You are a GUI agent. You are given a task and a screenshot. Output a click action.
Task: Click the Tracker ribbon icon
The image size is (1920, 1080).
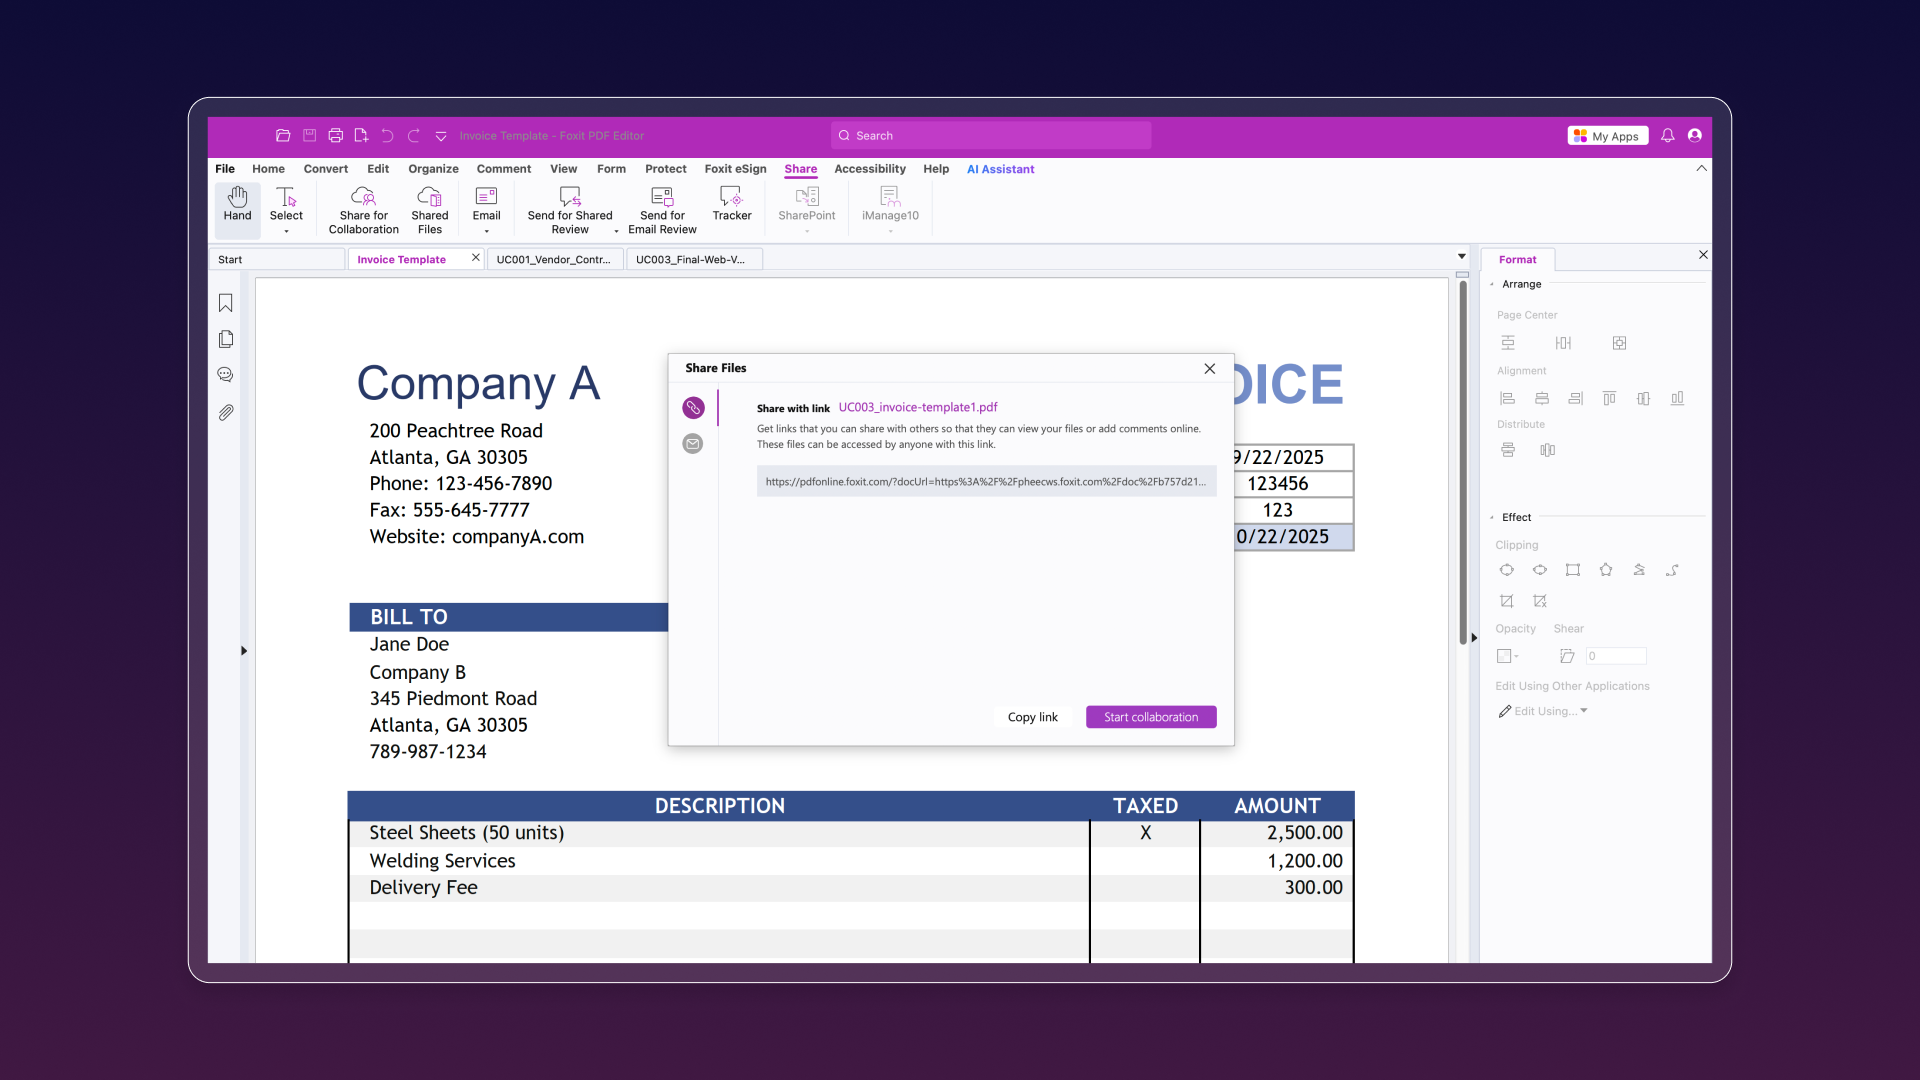[x=731, y=197]
